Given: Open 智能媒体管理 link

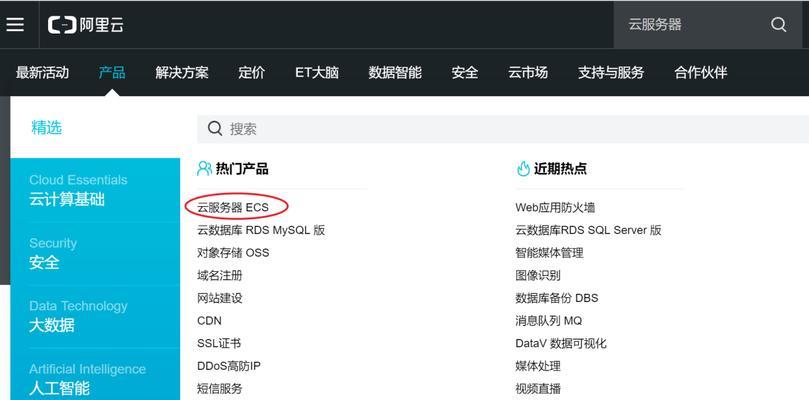Looking at the screenshot, I should tap(549, 253).
